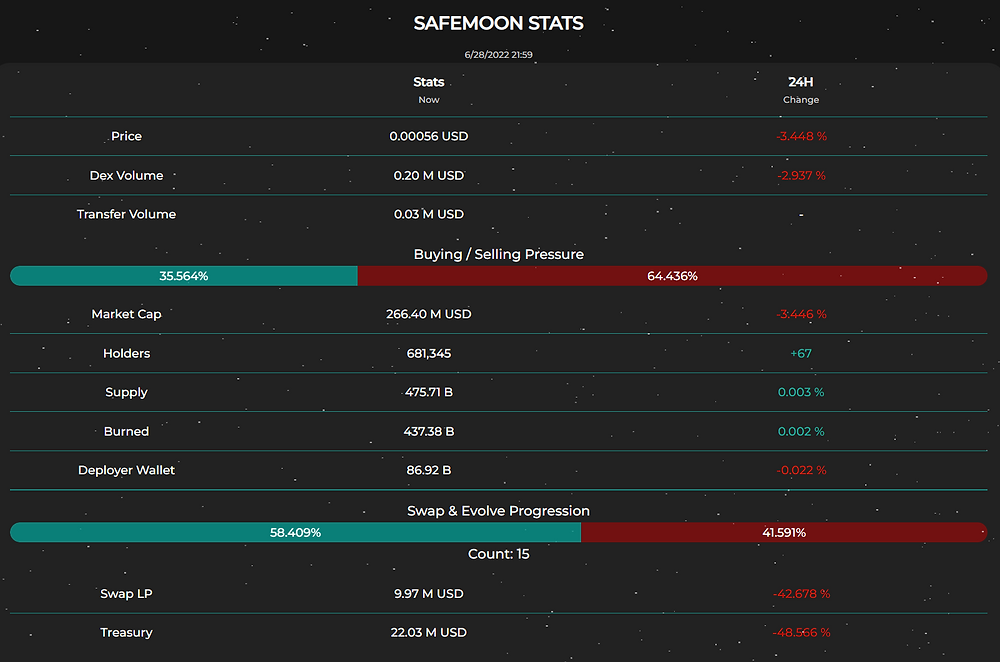The image size is (1000, 662).
Task: Select the price value 0.00056 USD
Action: point(429,136)
